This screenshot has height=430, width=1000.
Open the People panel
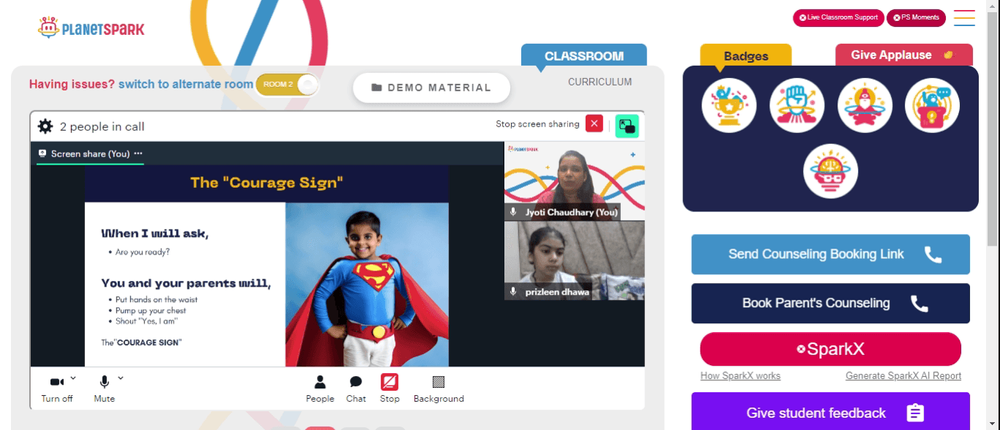point(320,389)
